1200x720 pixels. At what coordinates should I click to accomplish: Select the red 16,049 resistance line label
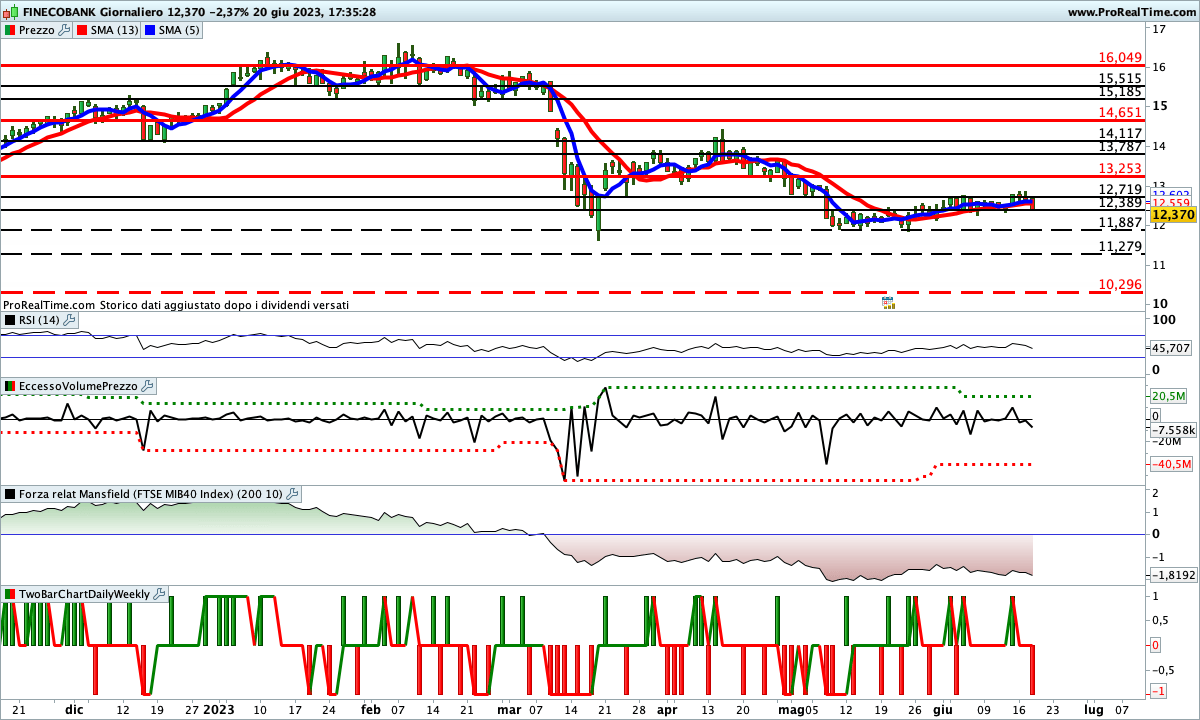tap(1120, 57)
